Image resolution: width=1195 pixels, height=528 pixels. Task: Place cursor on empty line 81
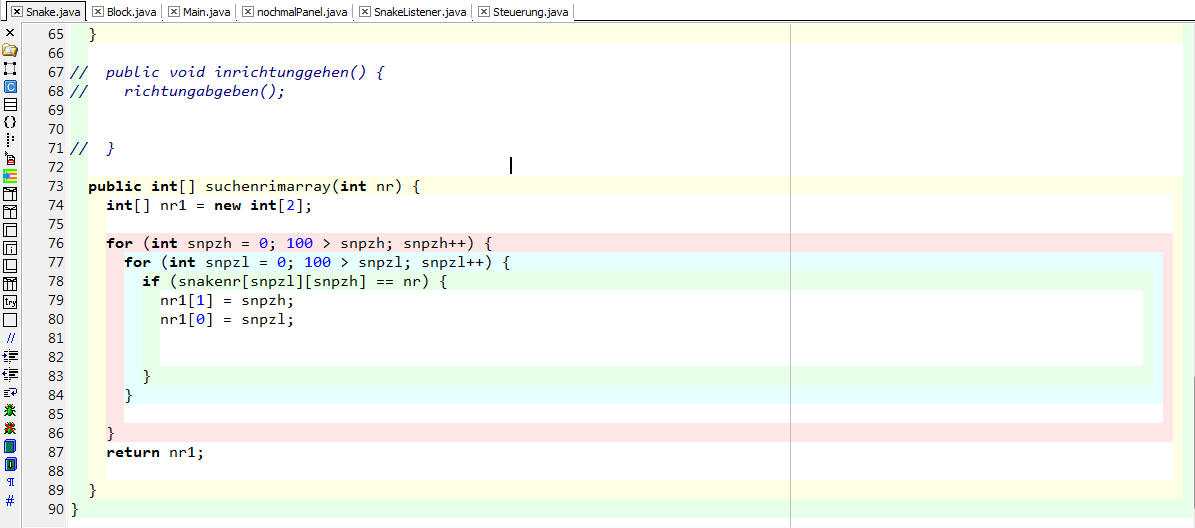coord(400,338)
